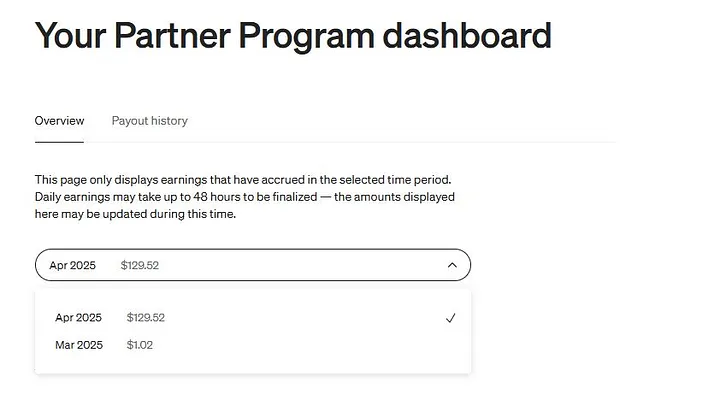Click the checkmark beside Apr 2025
The image size is (720, 399).
(450, 318)
